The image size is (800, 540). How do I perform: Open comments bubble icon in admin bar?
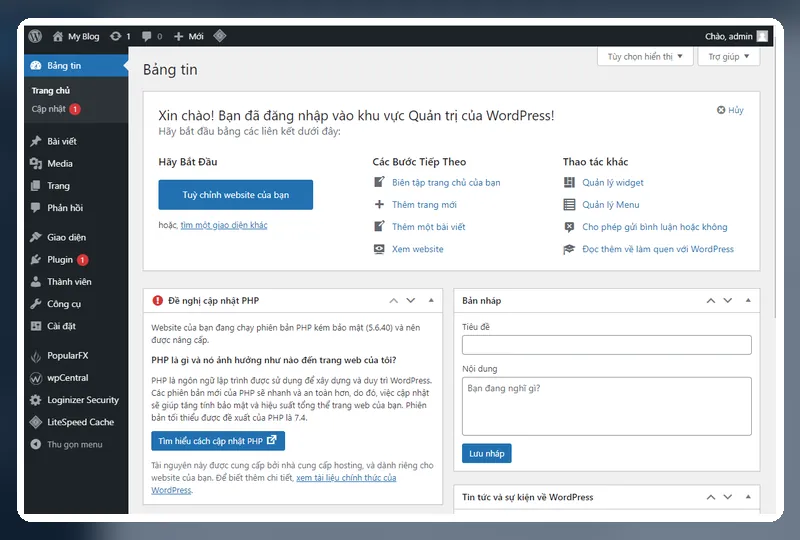[146, 36]
